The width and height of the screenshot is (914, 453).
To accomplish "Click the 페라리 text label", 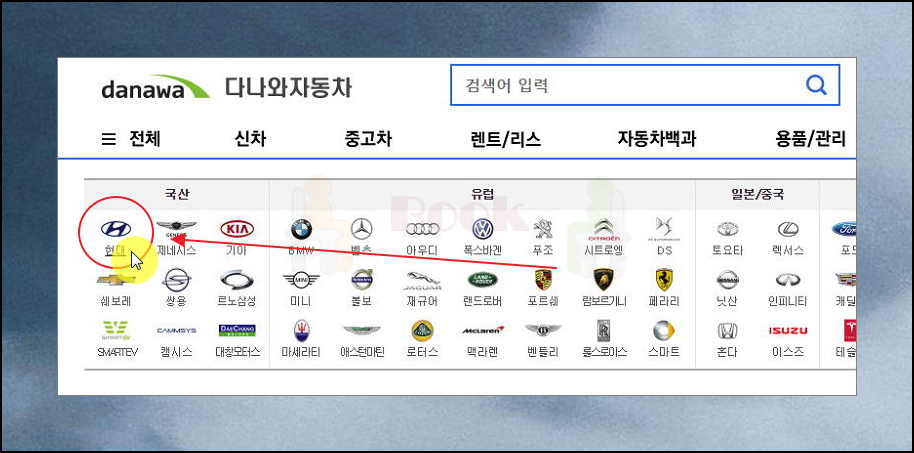I will click(x=664, y=301).
